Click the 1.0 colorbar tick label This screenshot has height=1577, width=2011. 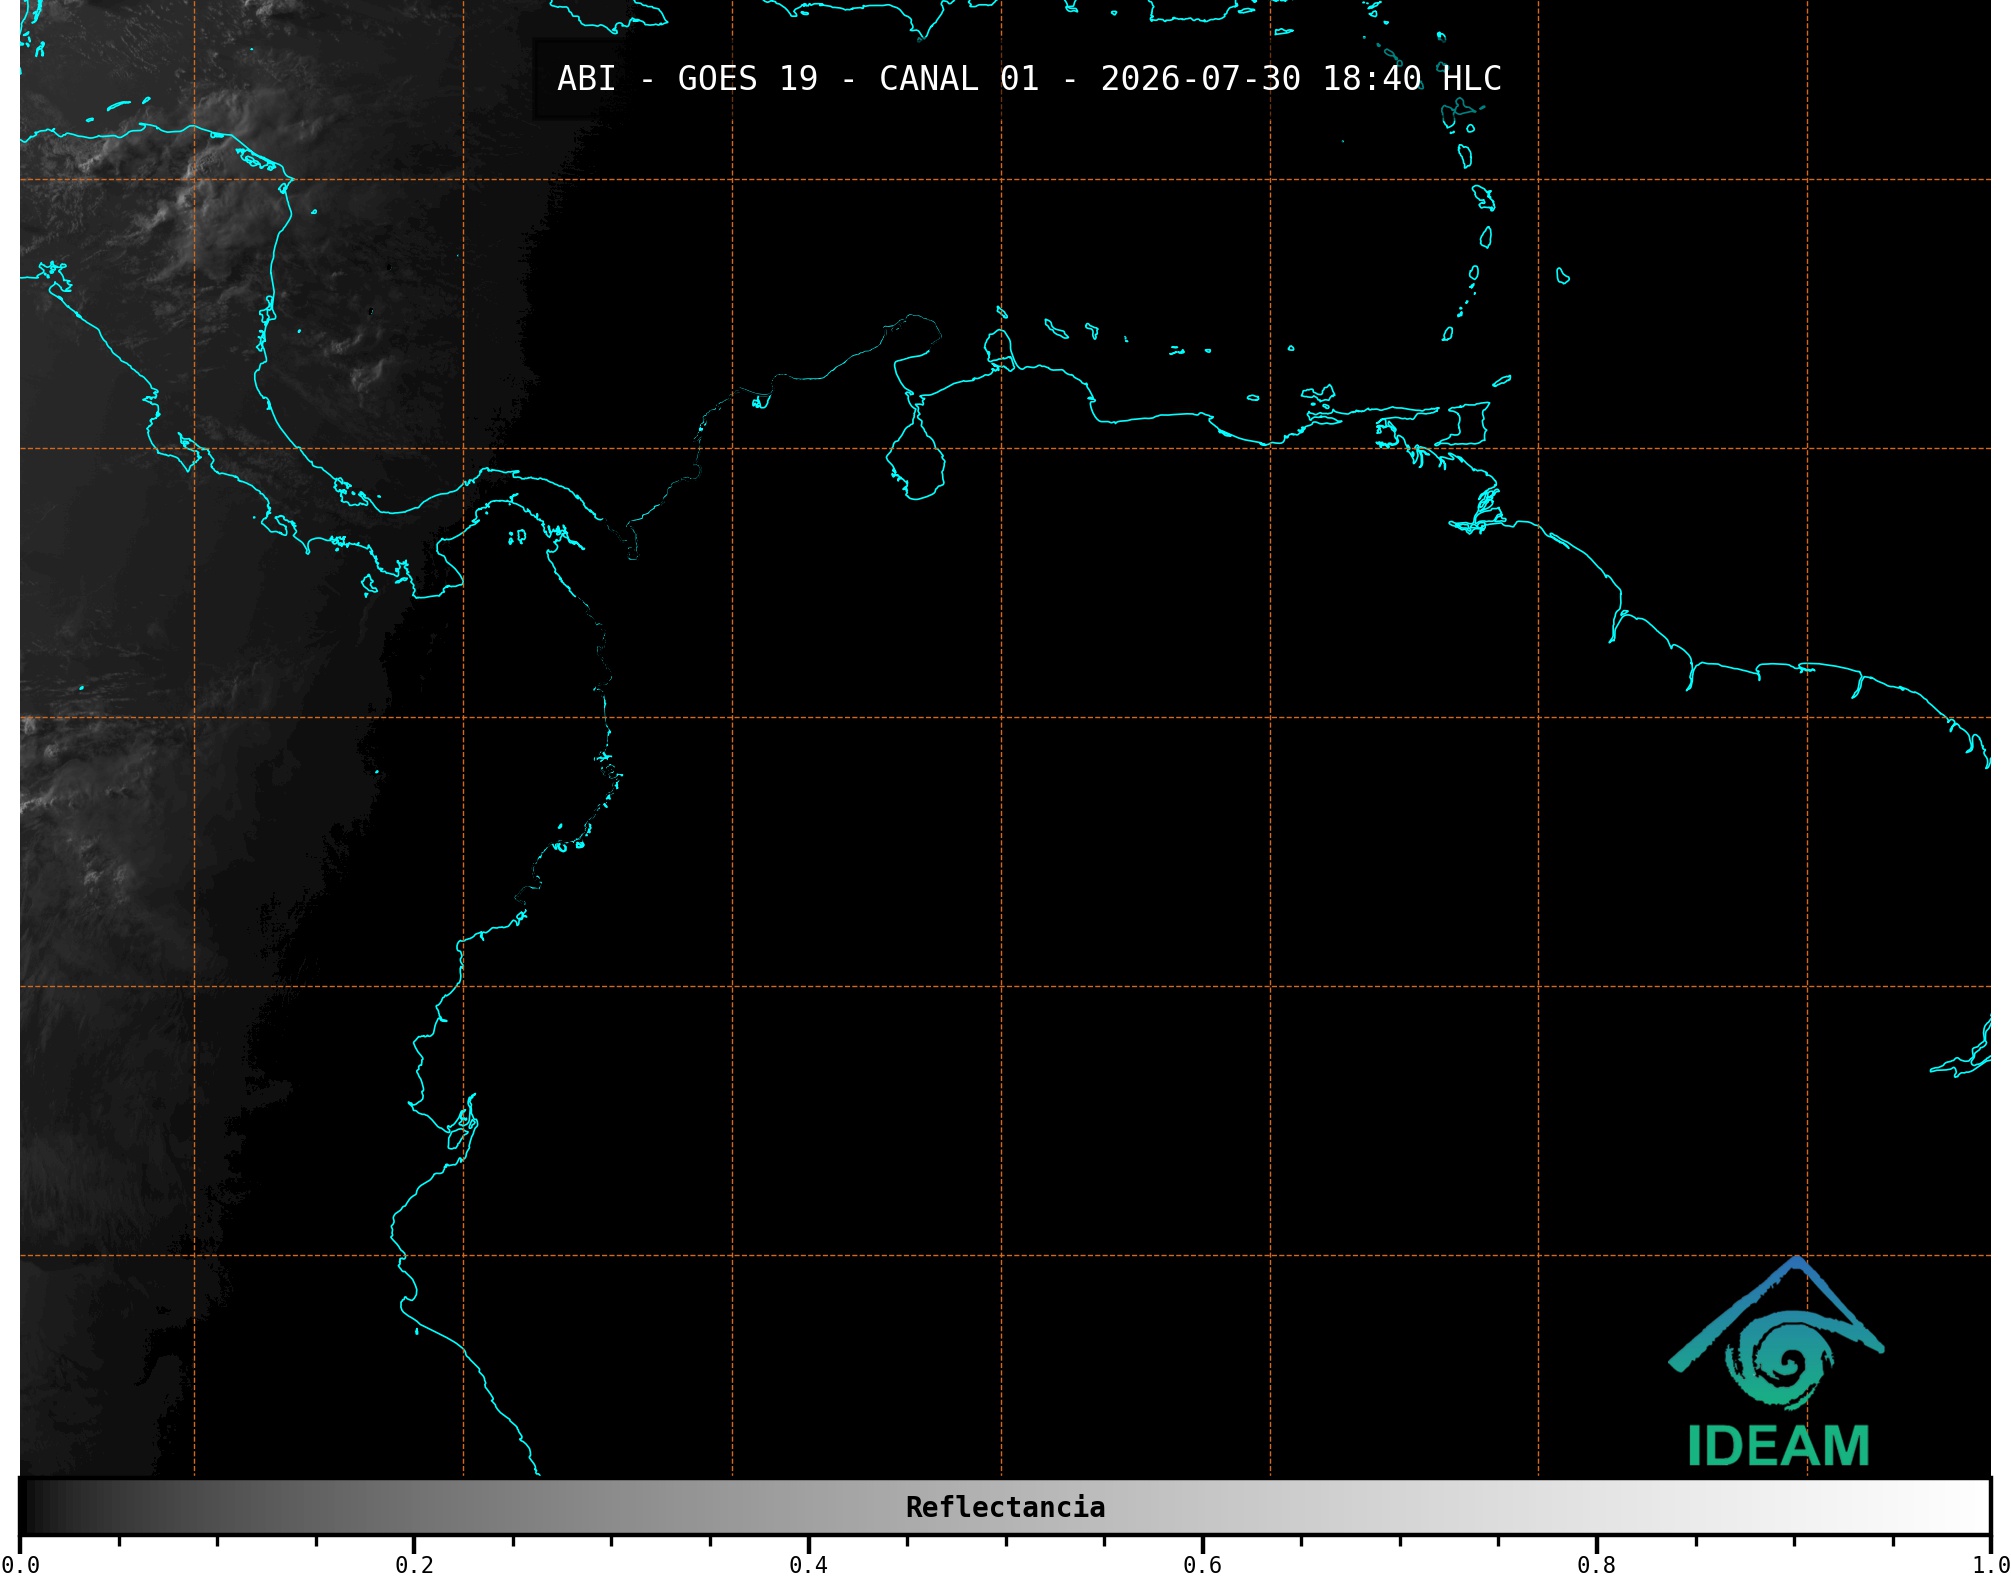tap(1990, 1565)
